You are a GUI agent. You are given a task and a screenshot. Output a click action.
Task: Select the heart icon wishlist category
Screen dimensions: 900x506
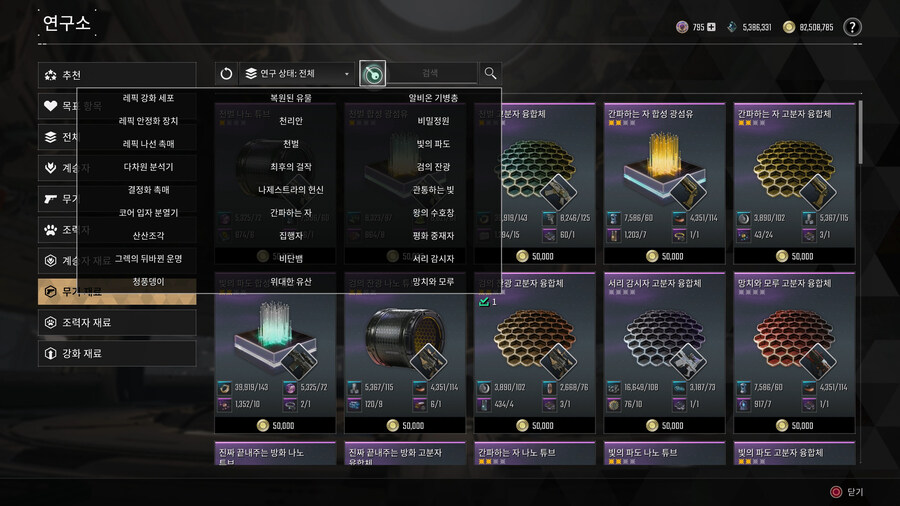coord(51,106)
